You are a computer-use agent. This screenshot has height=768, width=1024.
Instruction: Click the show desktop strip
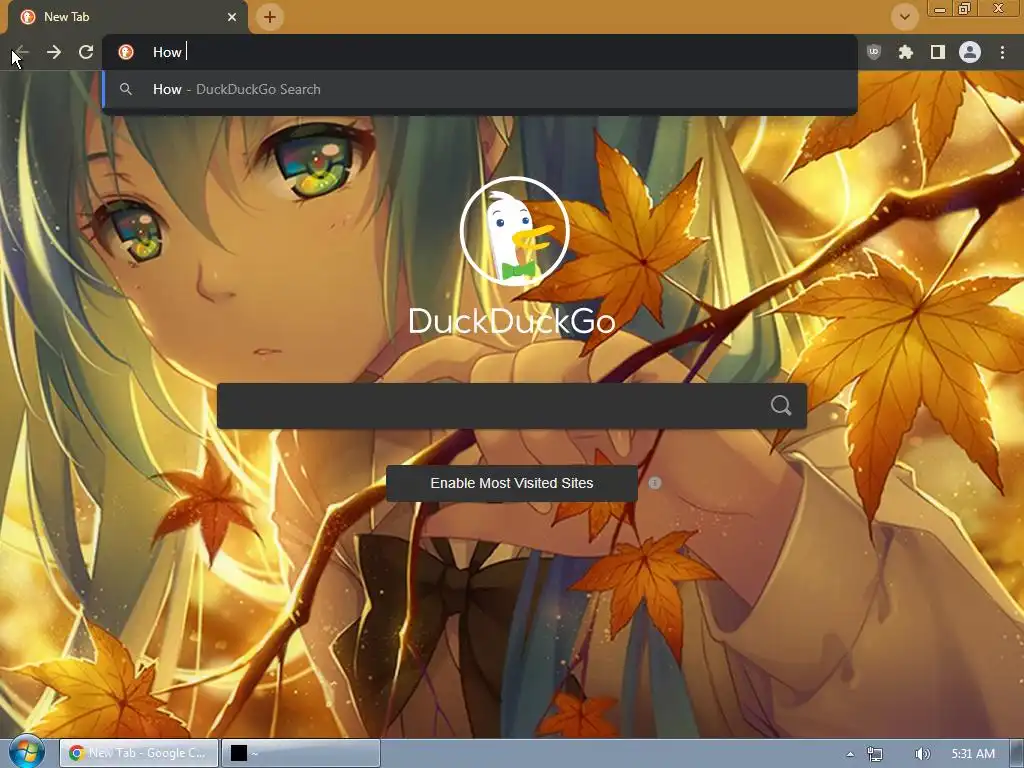pyautogui.click(x=1017, y=754)
